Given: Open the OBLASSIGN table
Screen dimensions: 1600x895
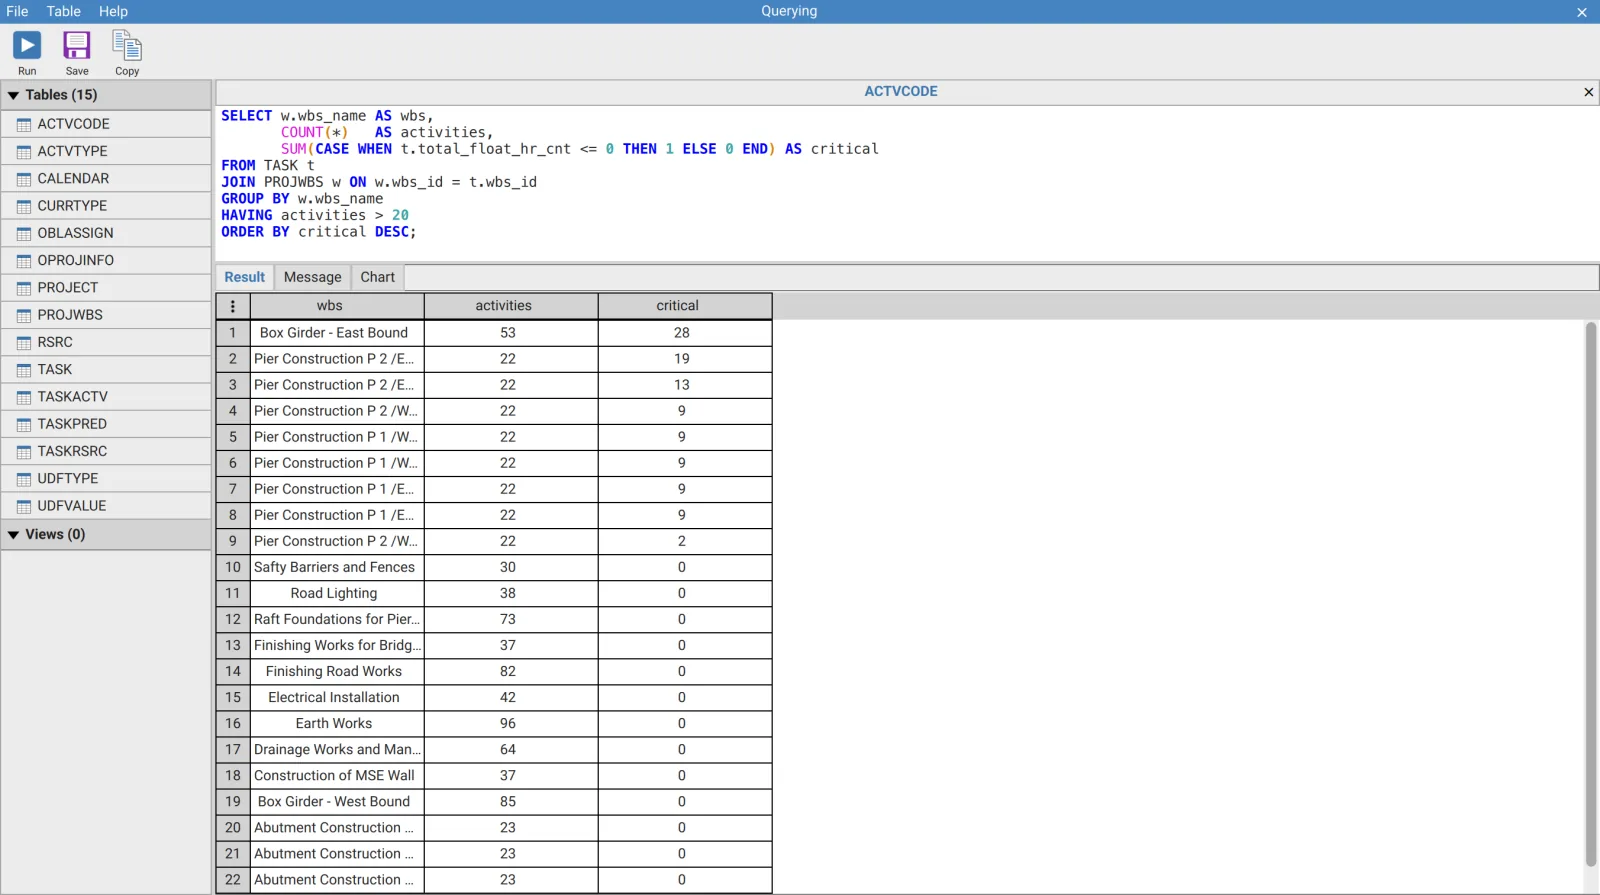Looking at the screenshot, I should coord(106,233).
